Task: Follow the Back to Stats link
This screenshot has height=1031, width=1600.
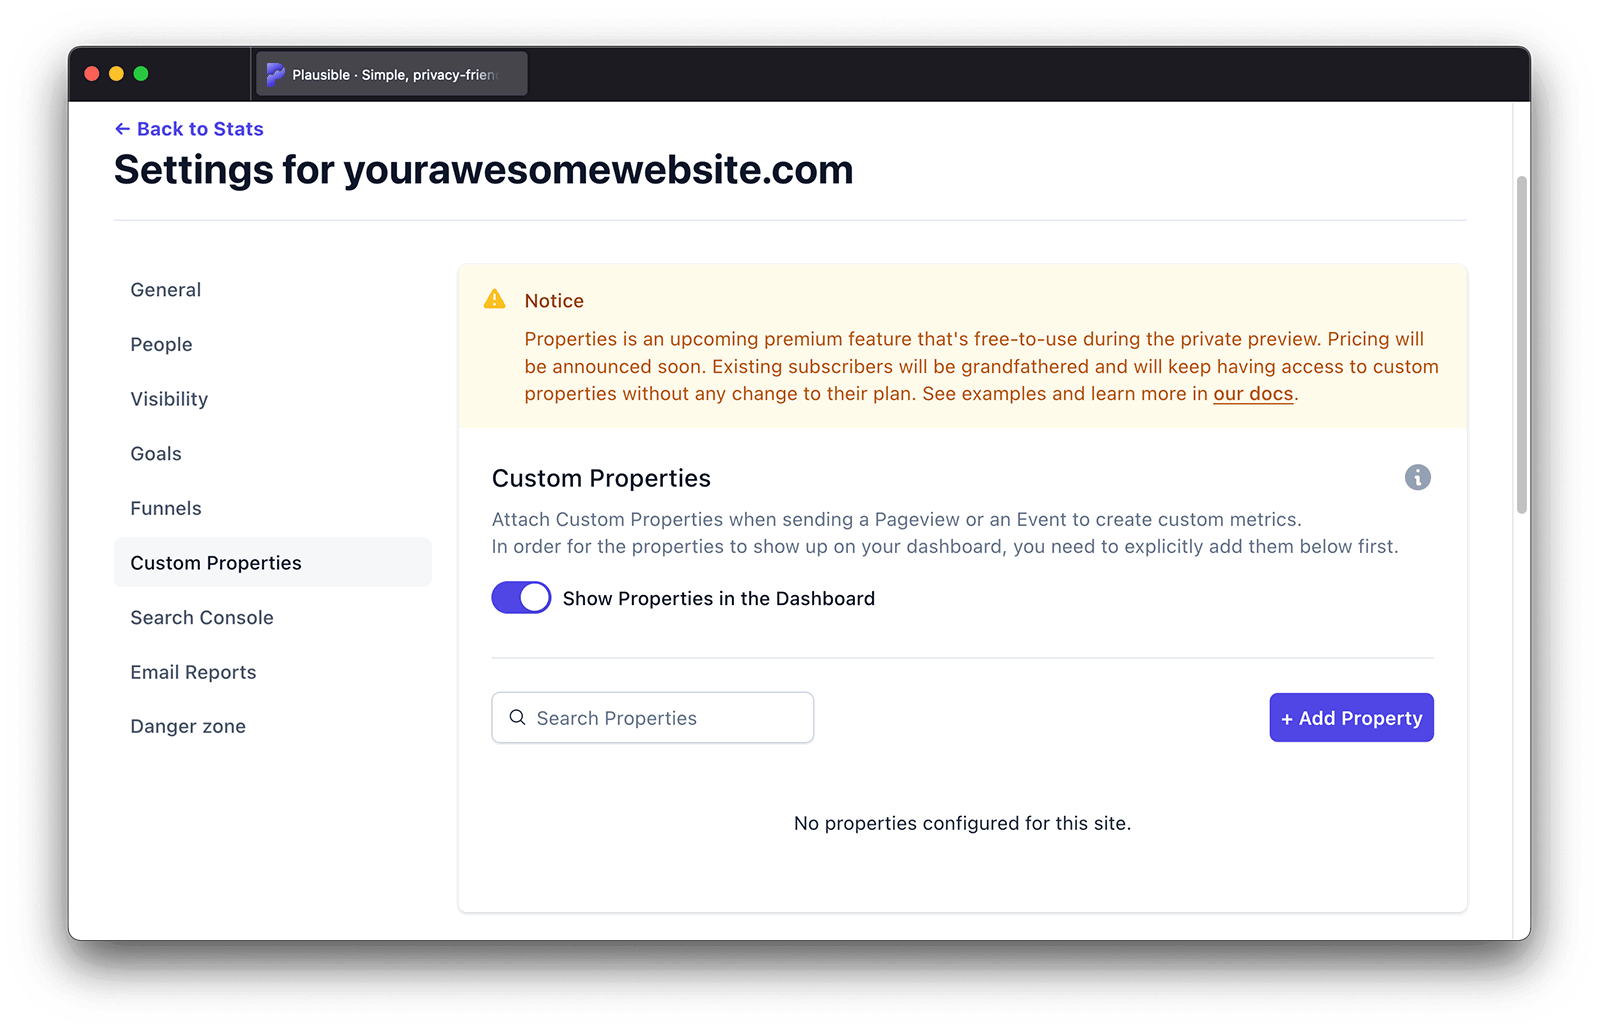Action: pos(200,129)
